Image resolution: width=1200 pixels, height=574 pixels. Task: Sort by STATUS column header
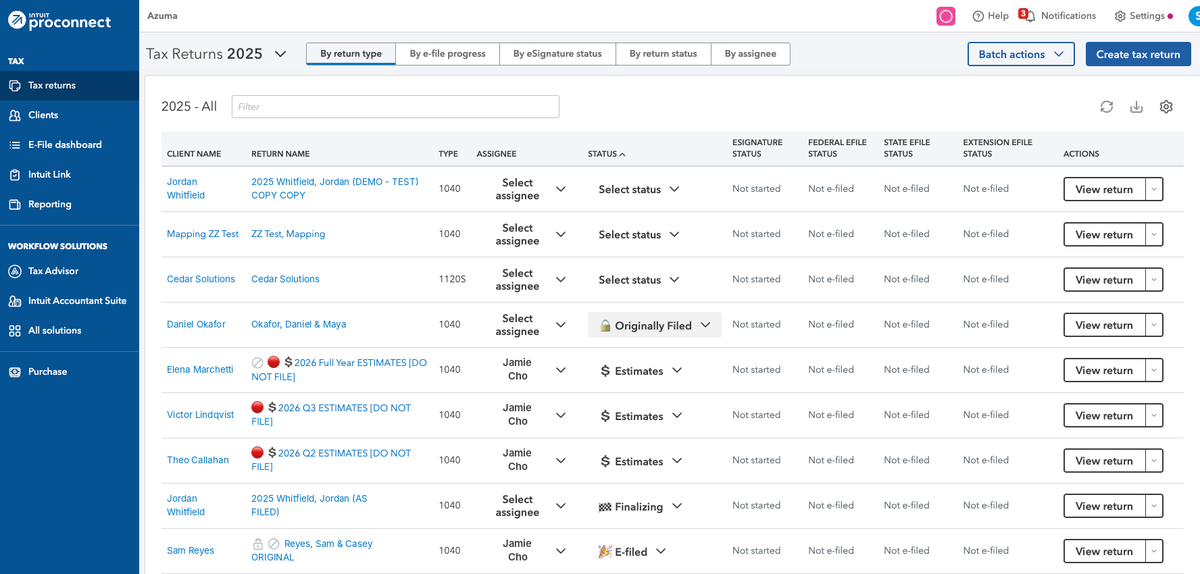tap(606, 154)
